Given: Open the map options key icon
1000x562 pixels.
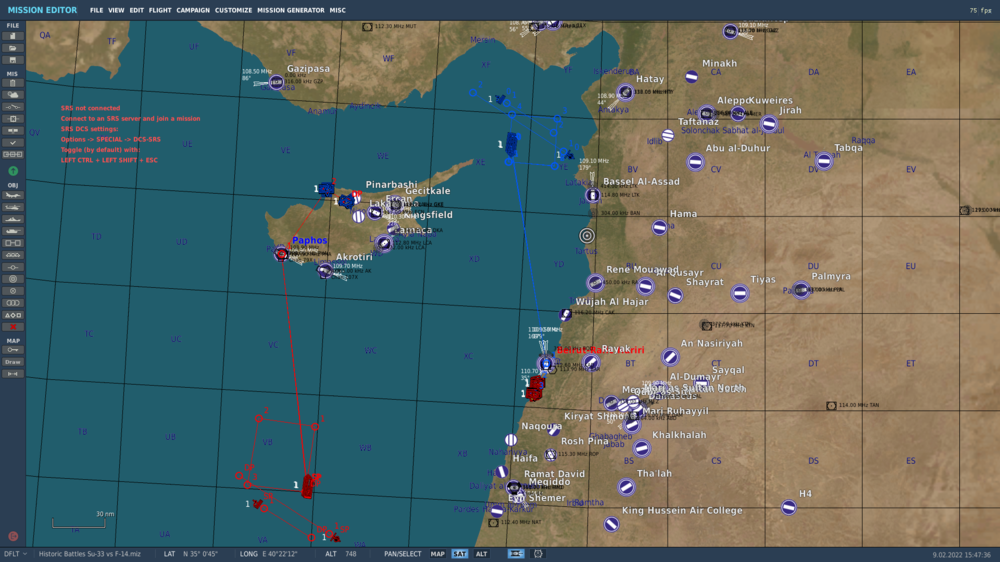Looking at the screenshot, I should [13, 350].
